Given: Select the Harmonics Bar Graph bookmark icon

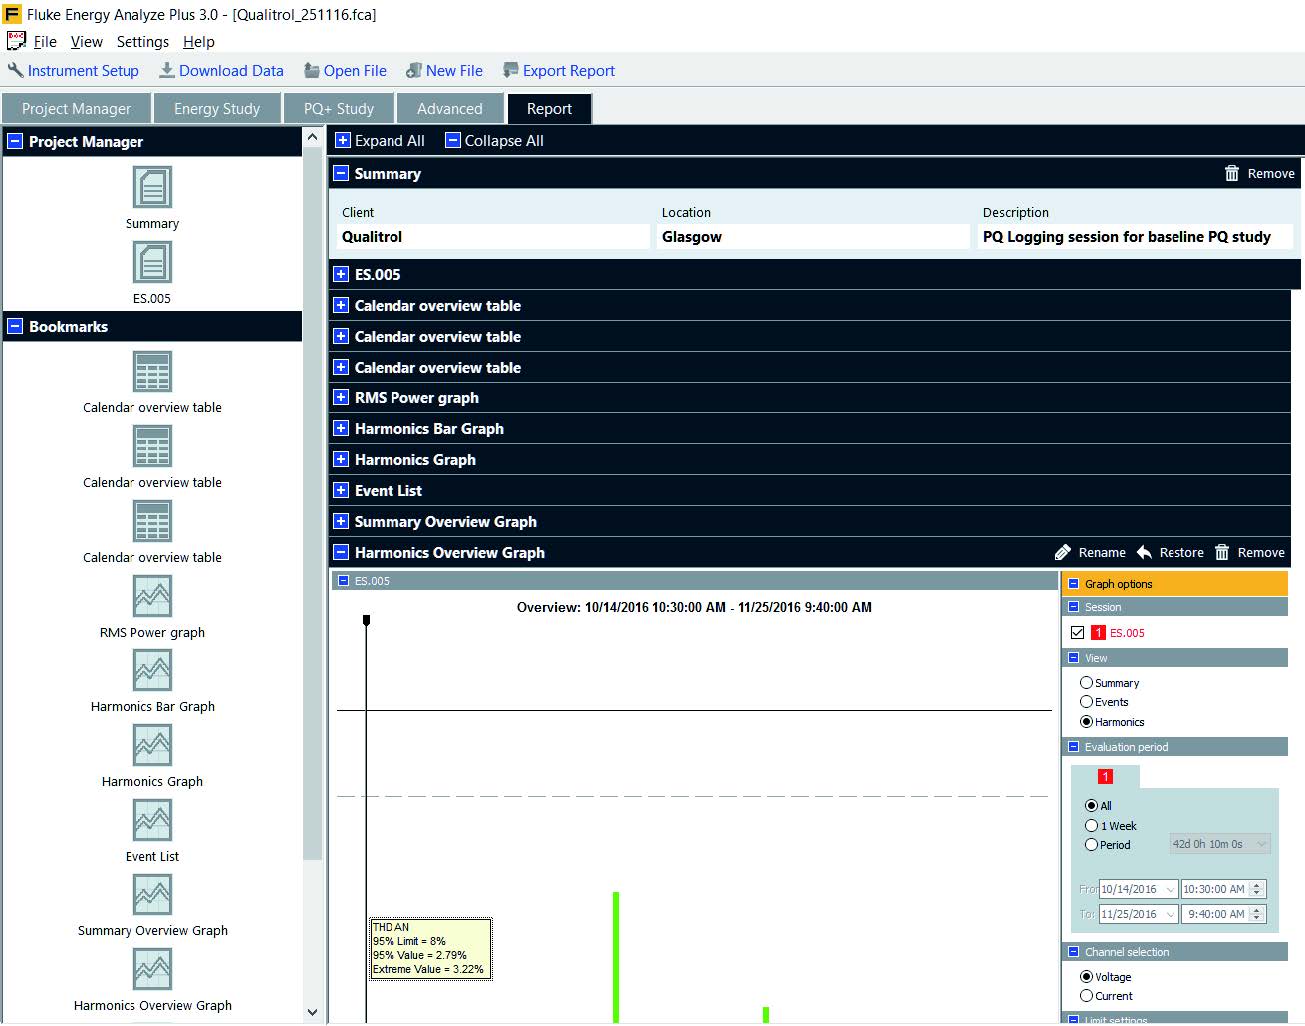Looking at the screenshot, I should [x=152, y=670].
